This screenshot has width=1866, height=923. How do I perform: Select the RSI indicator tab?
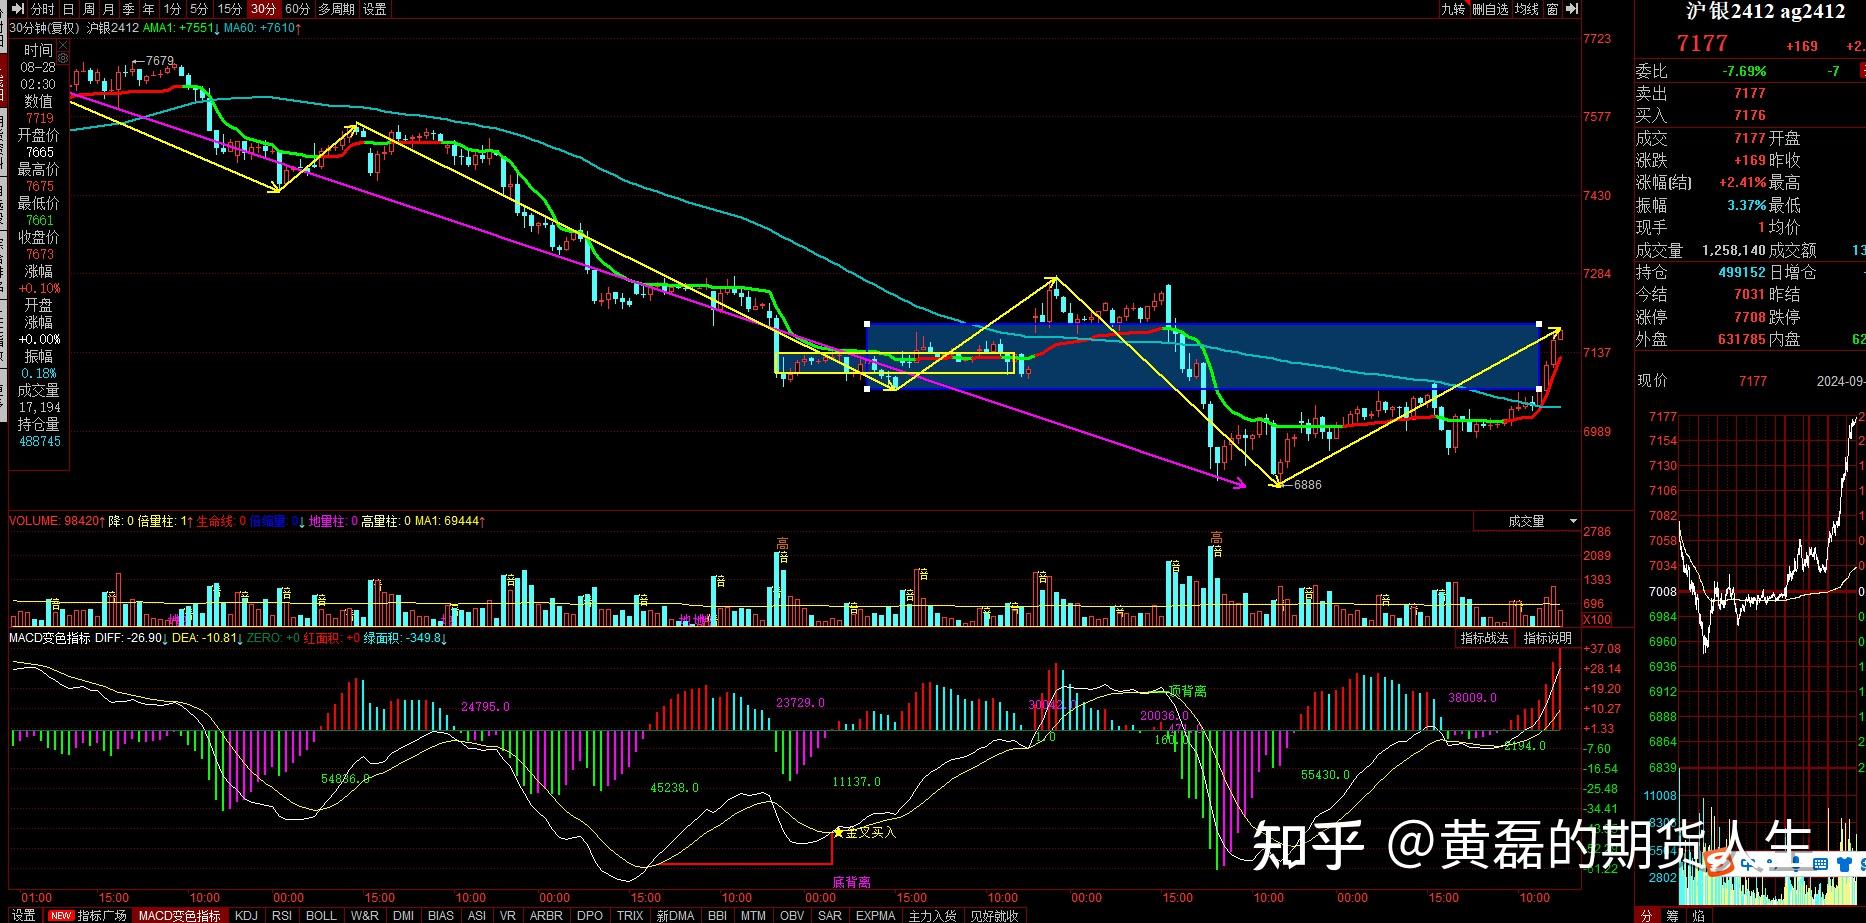[283, 915]
